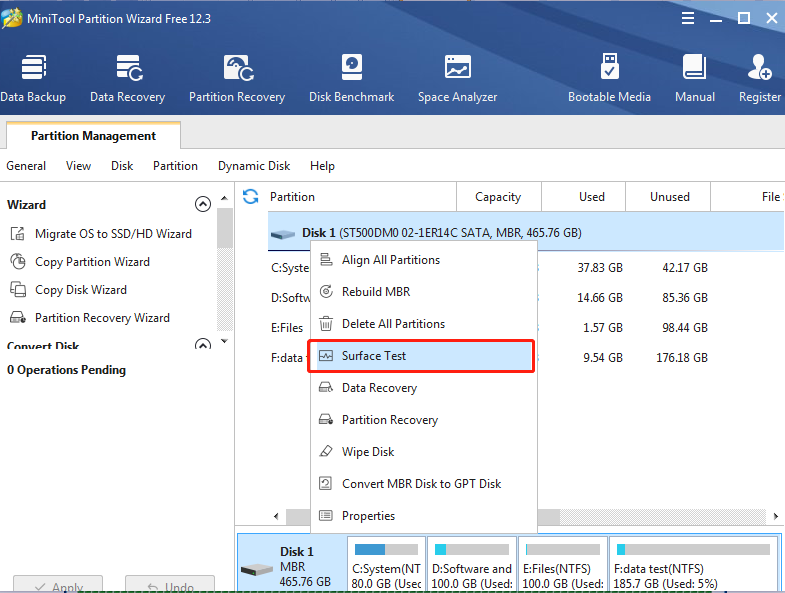Collapse the Convert Disk section
The width and height of the screenshot is (785, 593).
tap(203, 345)
